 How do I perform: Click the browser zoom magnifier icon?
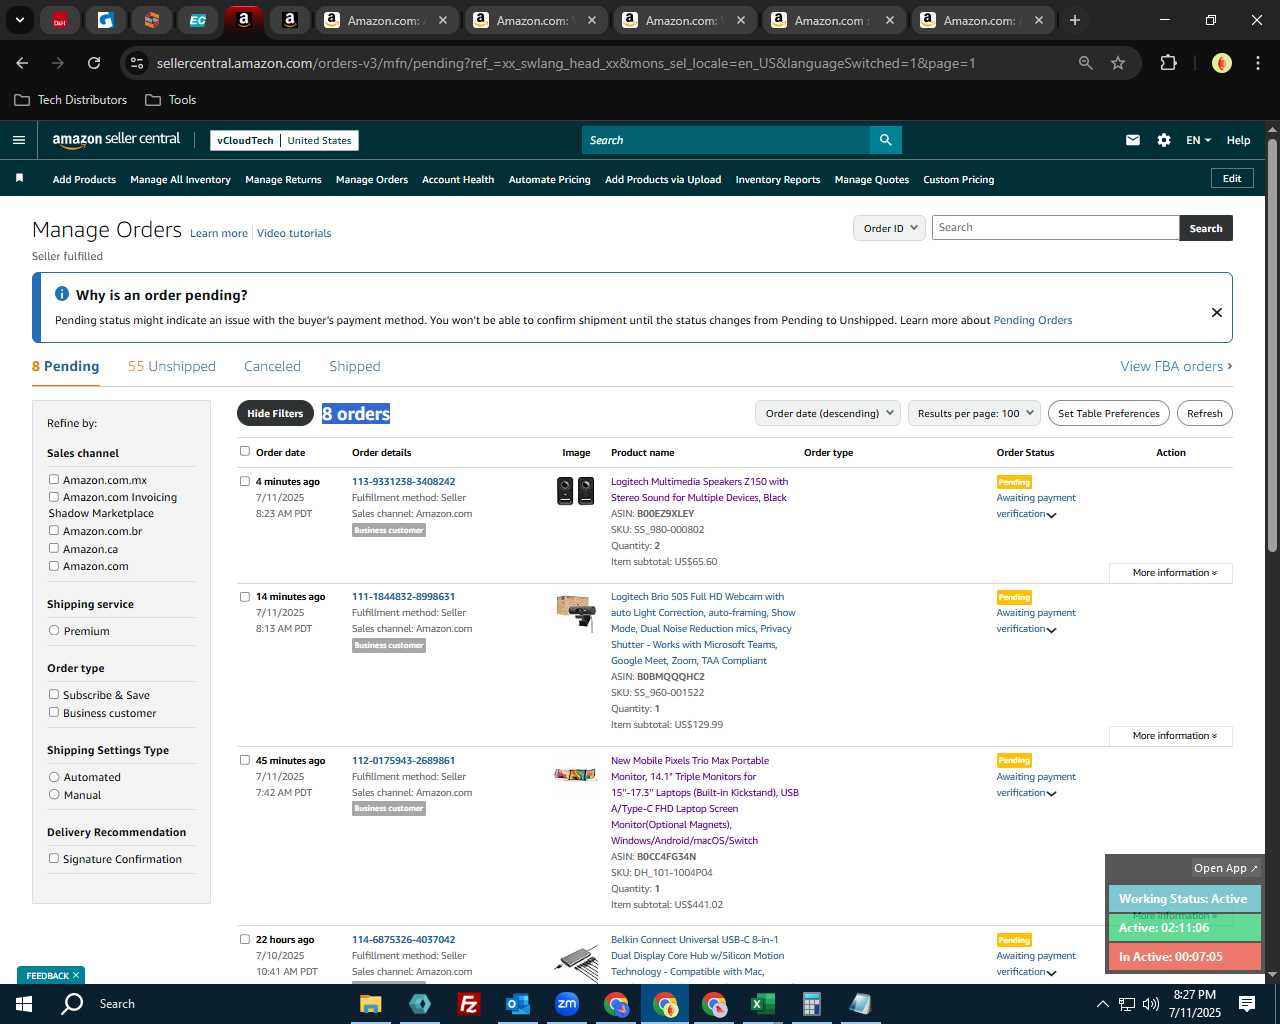(1085, 63)
